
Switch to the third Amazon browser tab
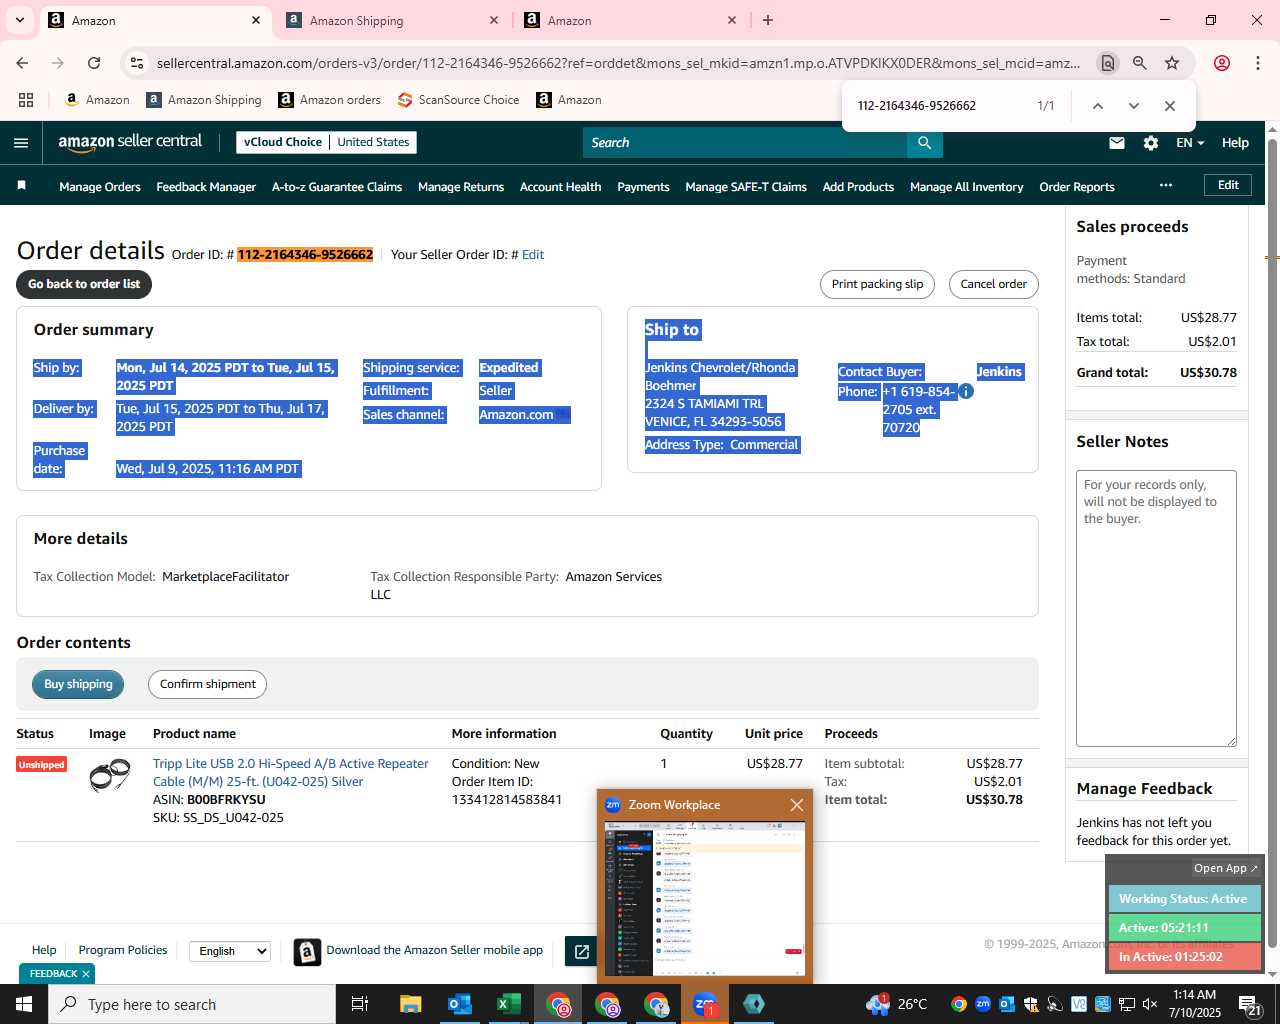pos(630,20)
